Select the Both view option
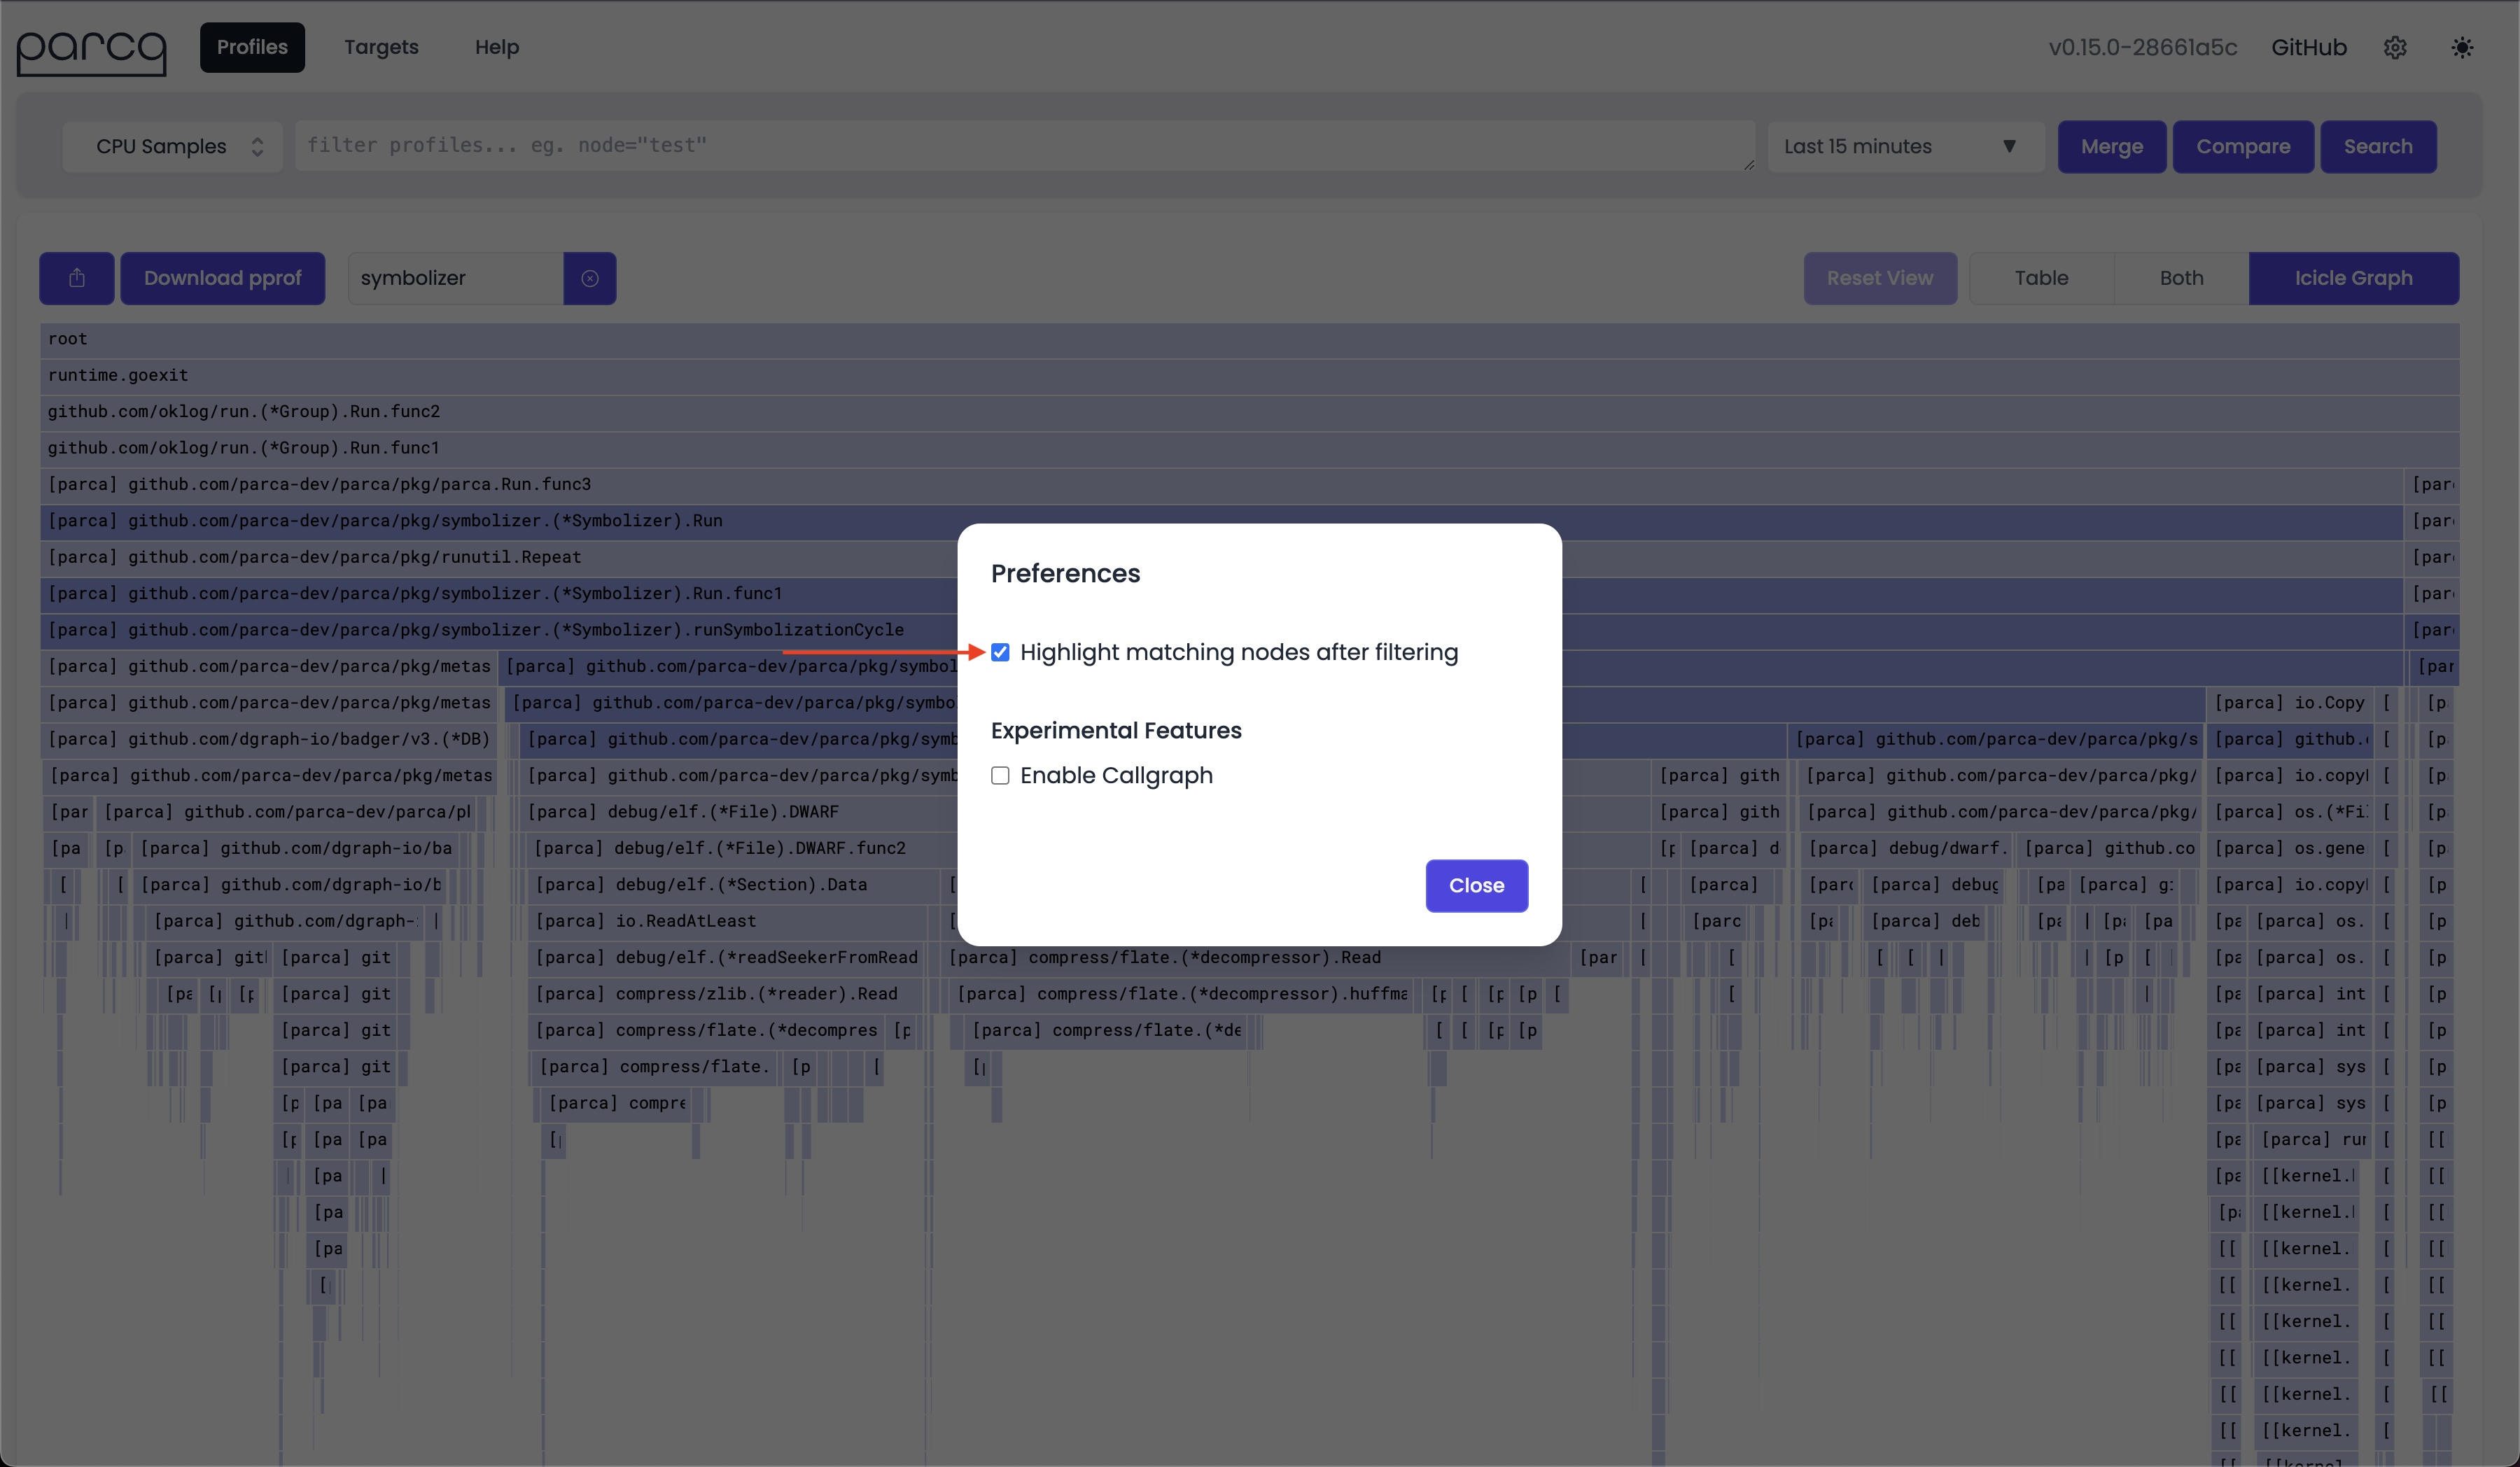 tap(2181, 278)
